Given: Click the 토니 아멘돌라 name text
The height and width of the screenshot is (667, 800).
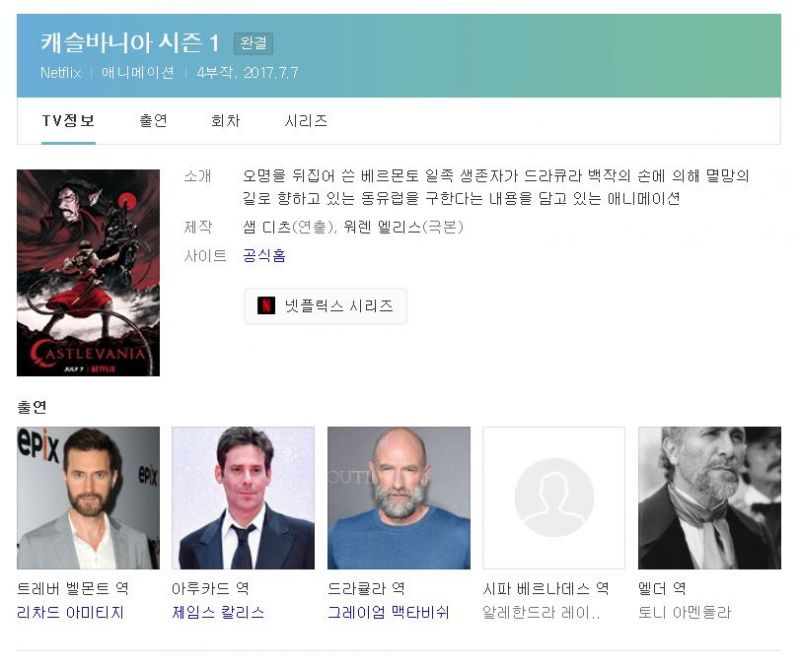Looking at the screenshot, I should (x=685, y=612).
